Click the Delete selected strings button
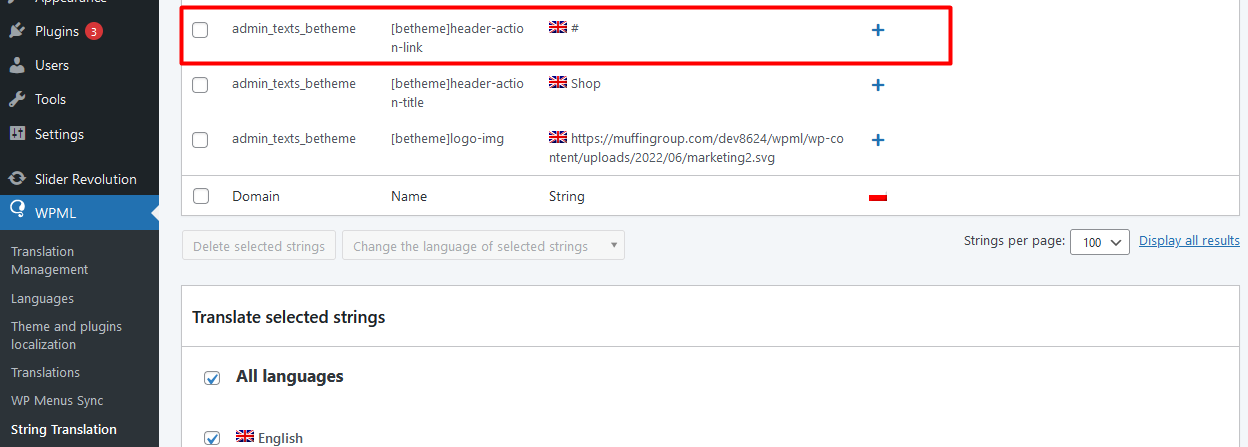The width and height of the screenshot is (1248, 447). click(x=258, y=246)
